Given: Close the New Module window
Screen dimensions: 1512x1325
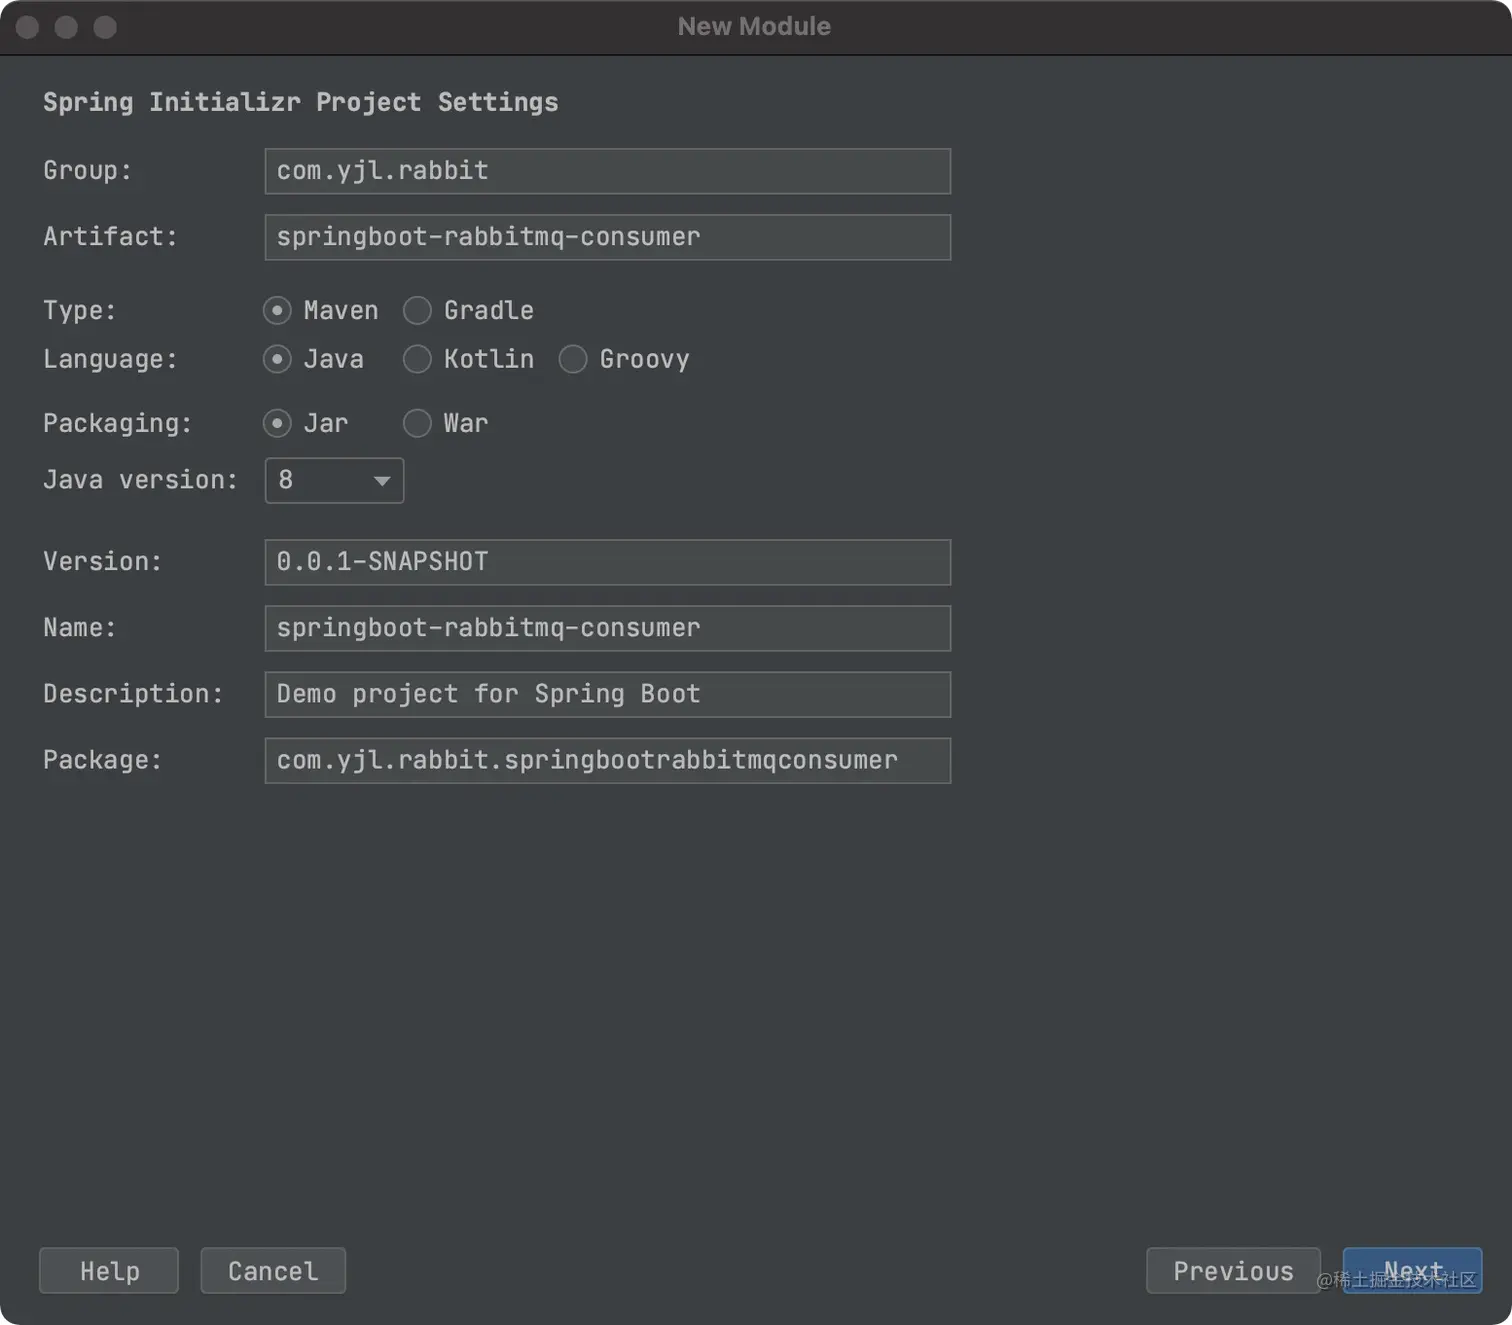Looking at the screenshot, I should tap(28, 27).
